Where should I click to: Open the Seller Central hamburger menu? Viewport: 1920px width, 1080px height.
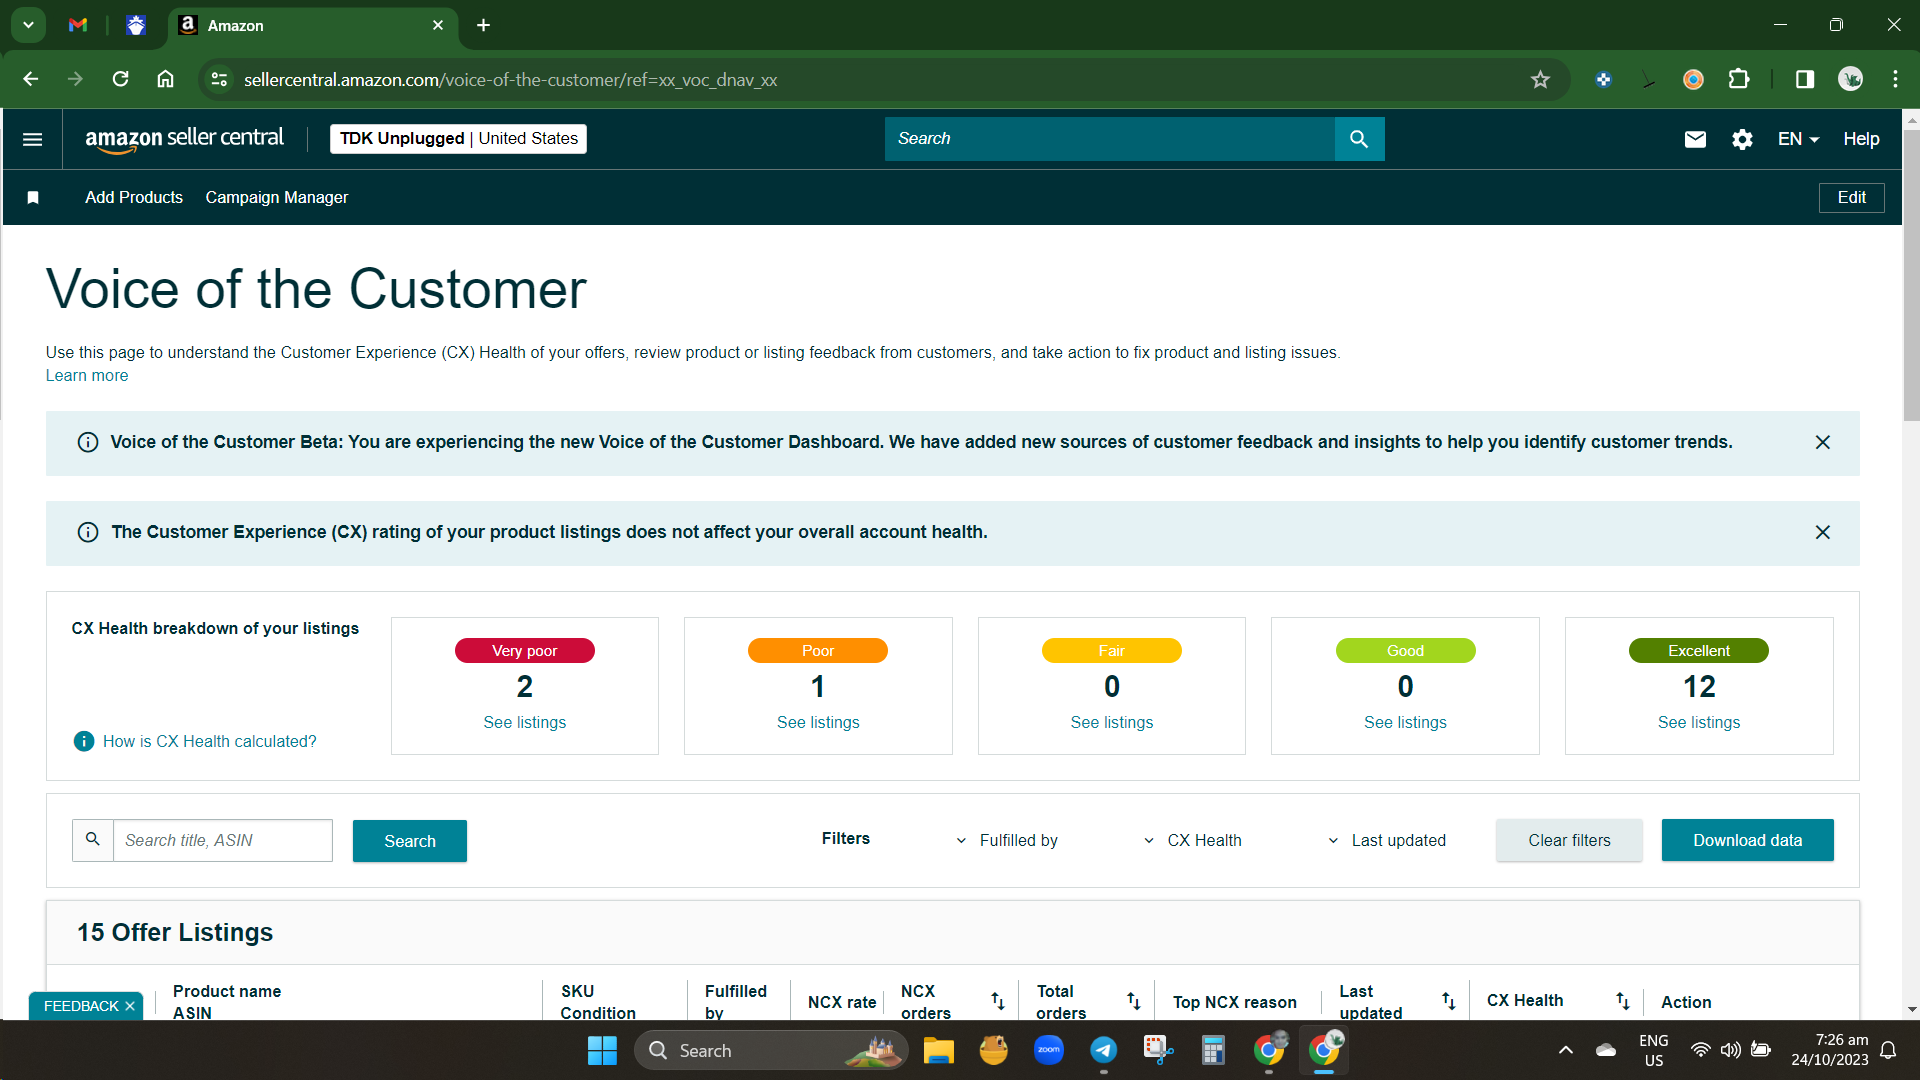point(32,139)
